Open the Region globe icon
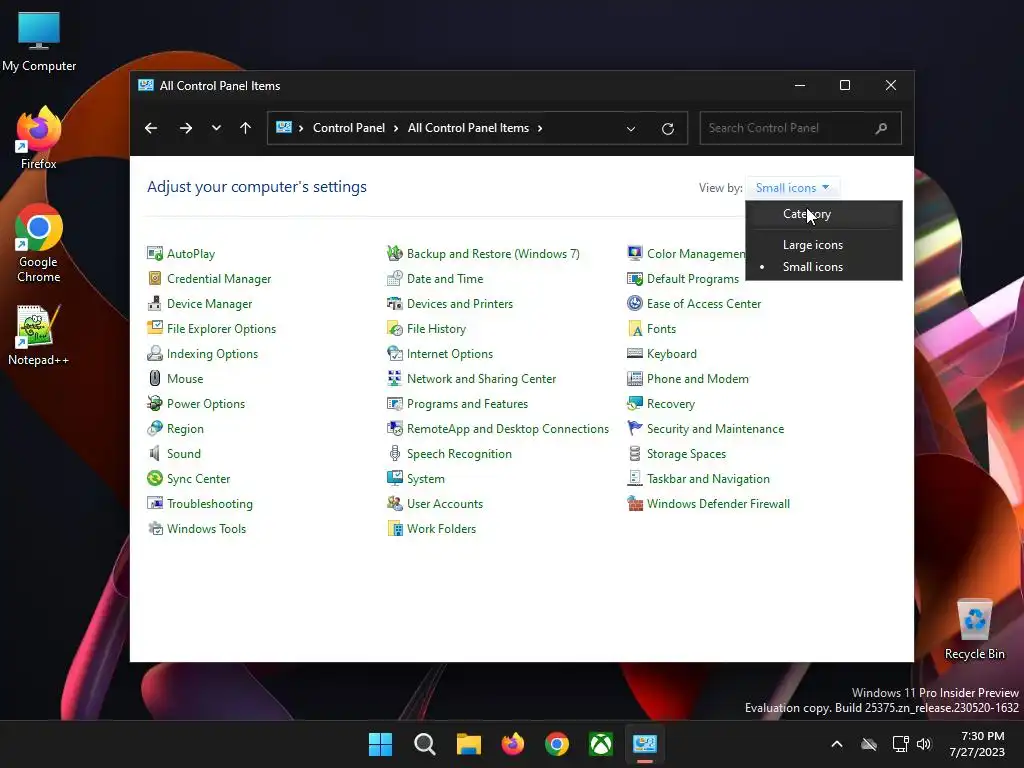The height and width of the screenshot is (768, 1024). pyautogui.click(x=155, y=428)
